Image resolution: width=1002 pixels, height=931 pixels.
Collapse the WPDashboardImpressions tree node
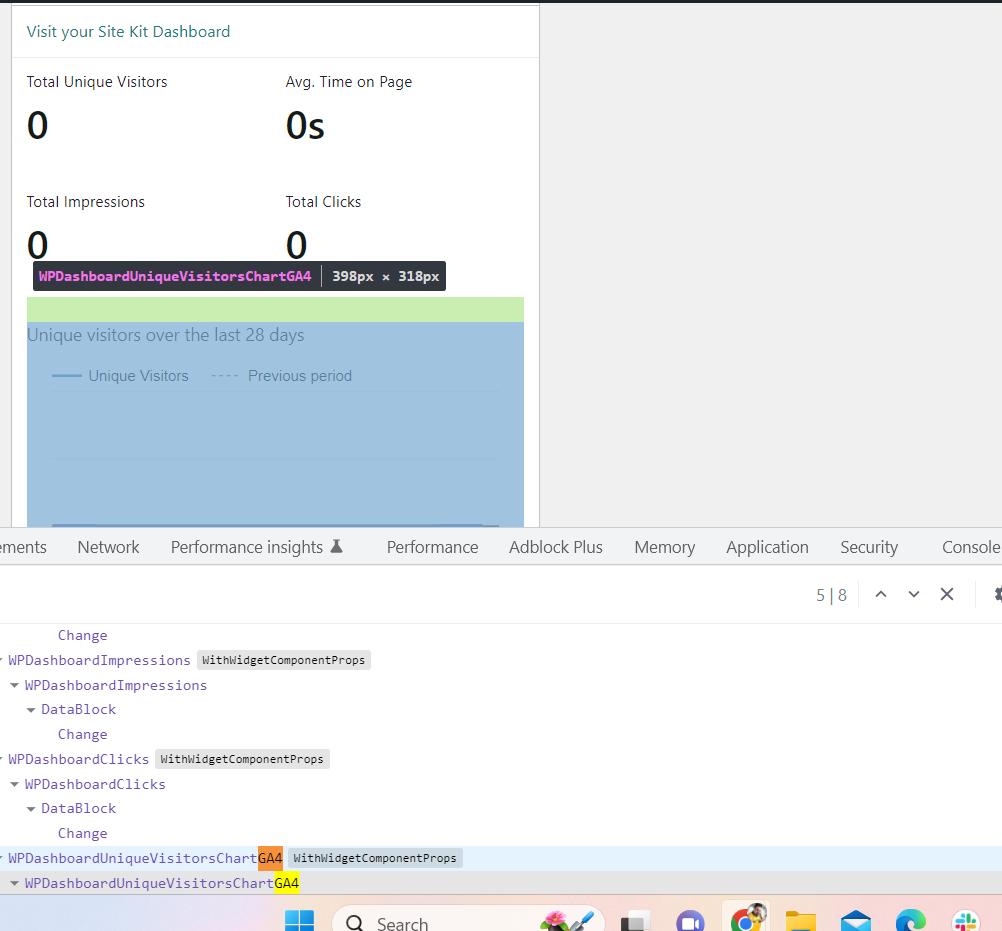click(x=14, y=685)
